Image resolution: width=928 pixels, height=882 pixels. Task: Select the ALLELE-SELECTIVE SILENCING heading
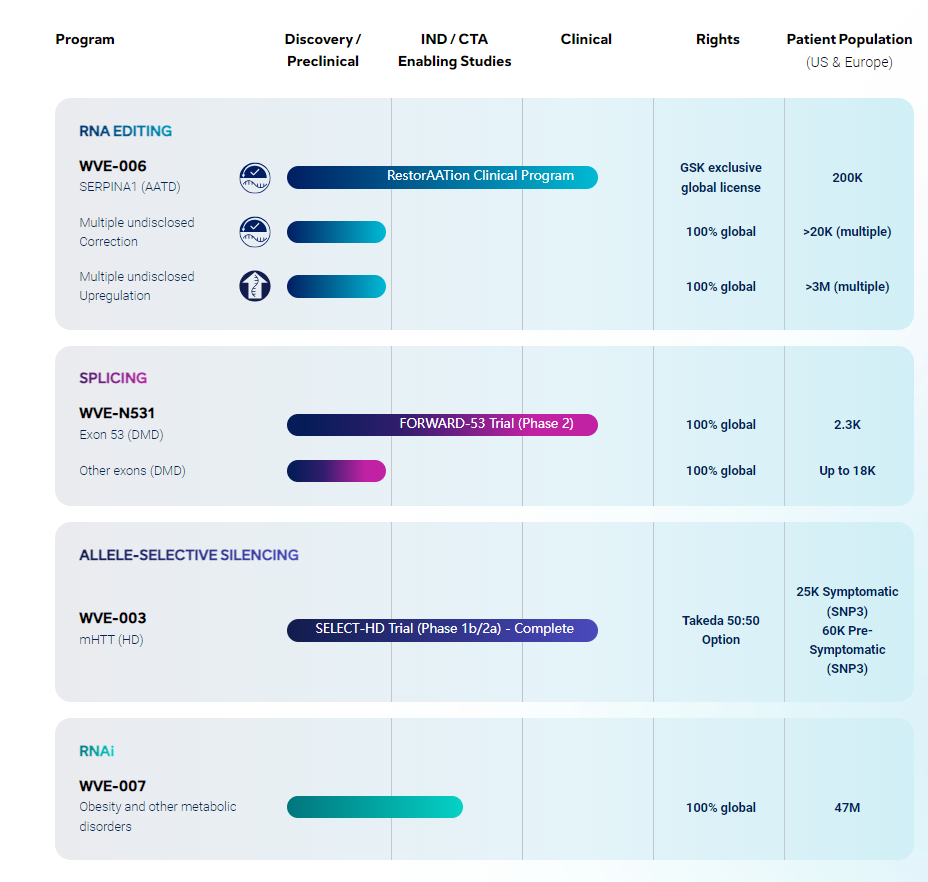point(189,555)
